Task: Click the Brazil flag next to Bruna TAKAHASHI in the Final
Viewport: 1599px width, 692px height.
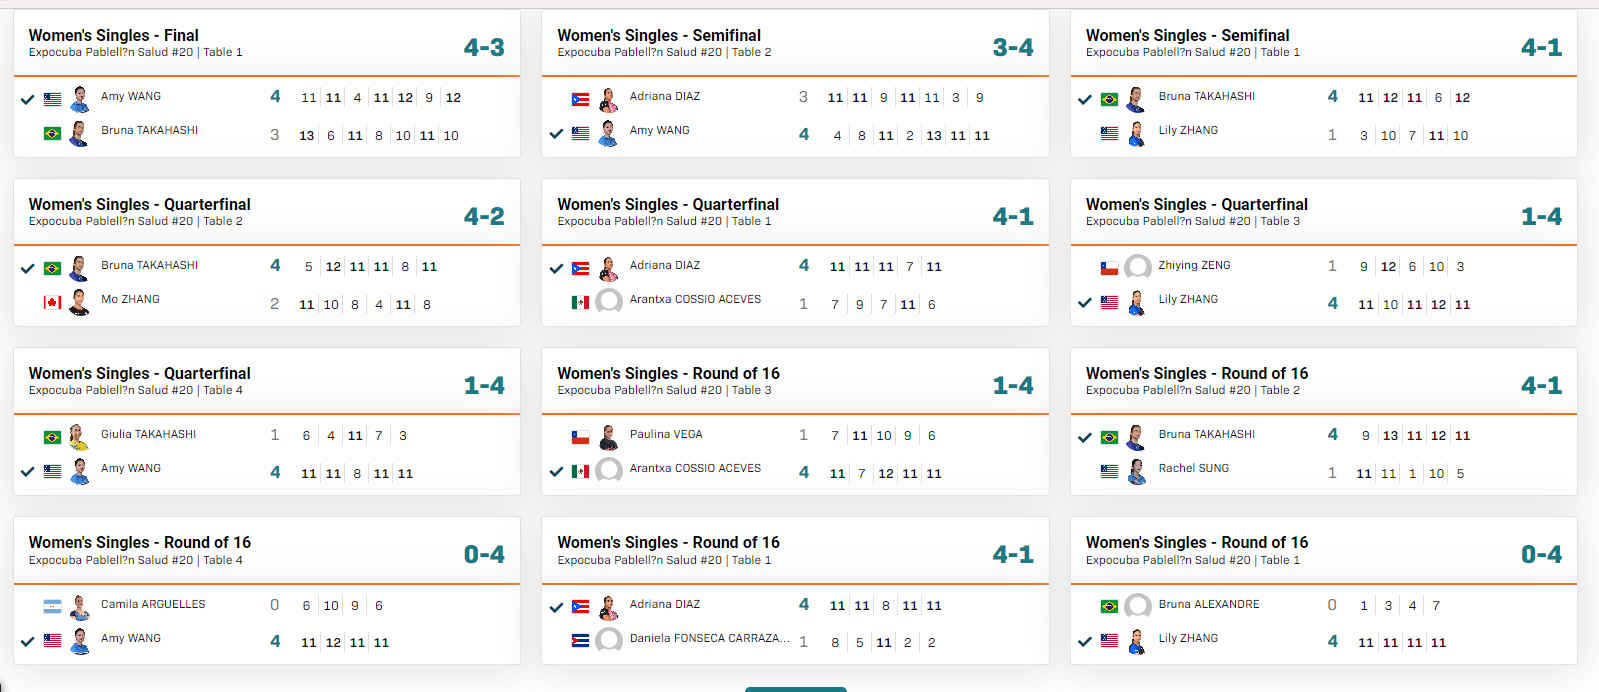Action: 53,133
